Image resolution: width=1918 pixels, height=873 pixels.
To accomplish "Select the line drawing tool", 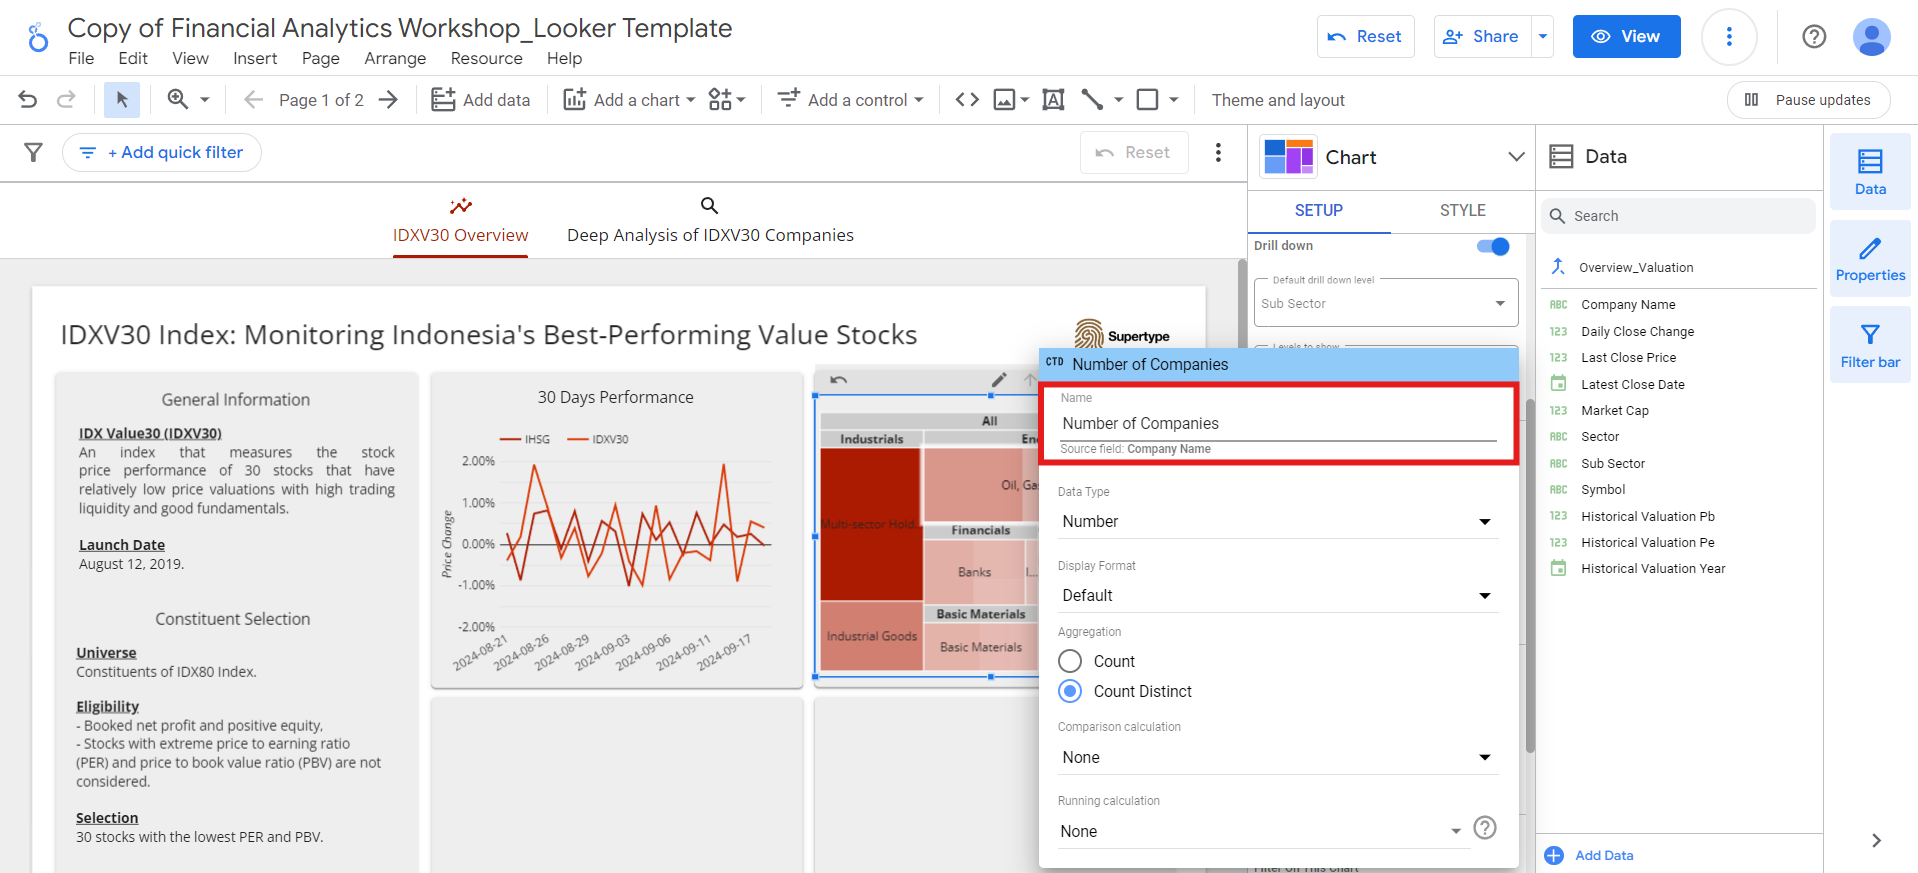I will (x=1092, y=99).
